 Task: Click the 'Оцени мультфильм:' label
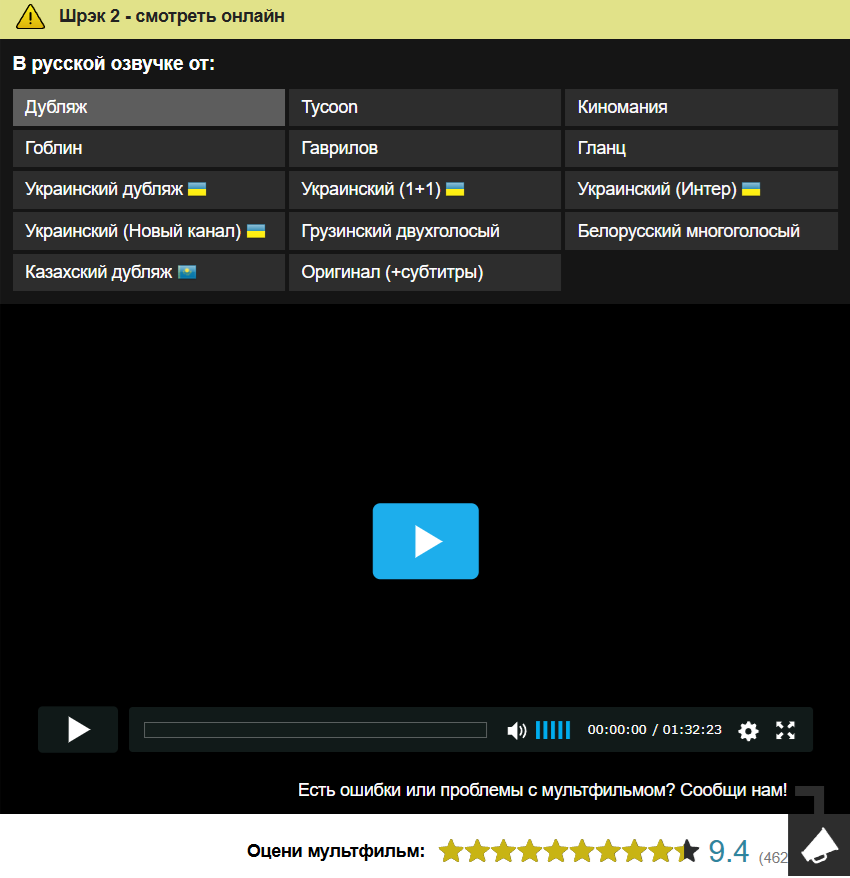(x=336, y=851)
